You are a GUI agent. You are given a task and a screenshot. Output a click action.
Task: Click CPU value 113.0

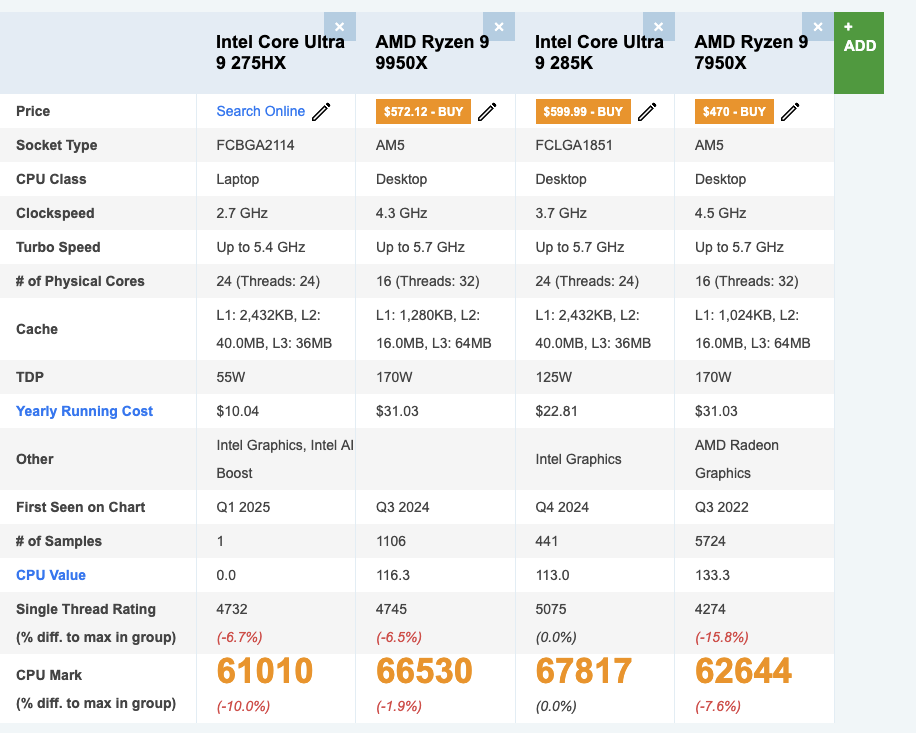point(552,575)
